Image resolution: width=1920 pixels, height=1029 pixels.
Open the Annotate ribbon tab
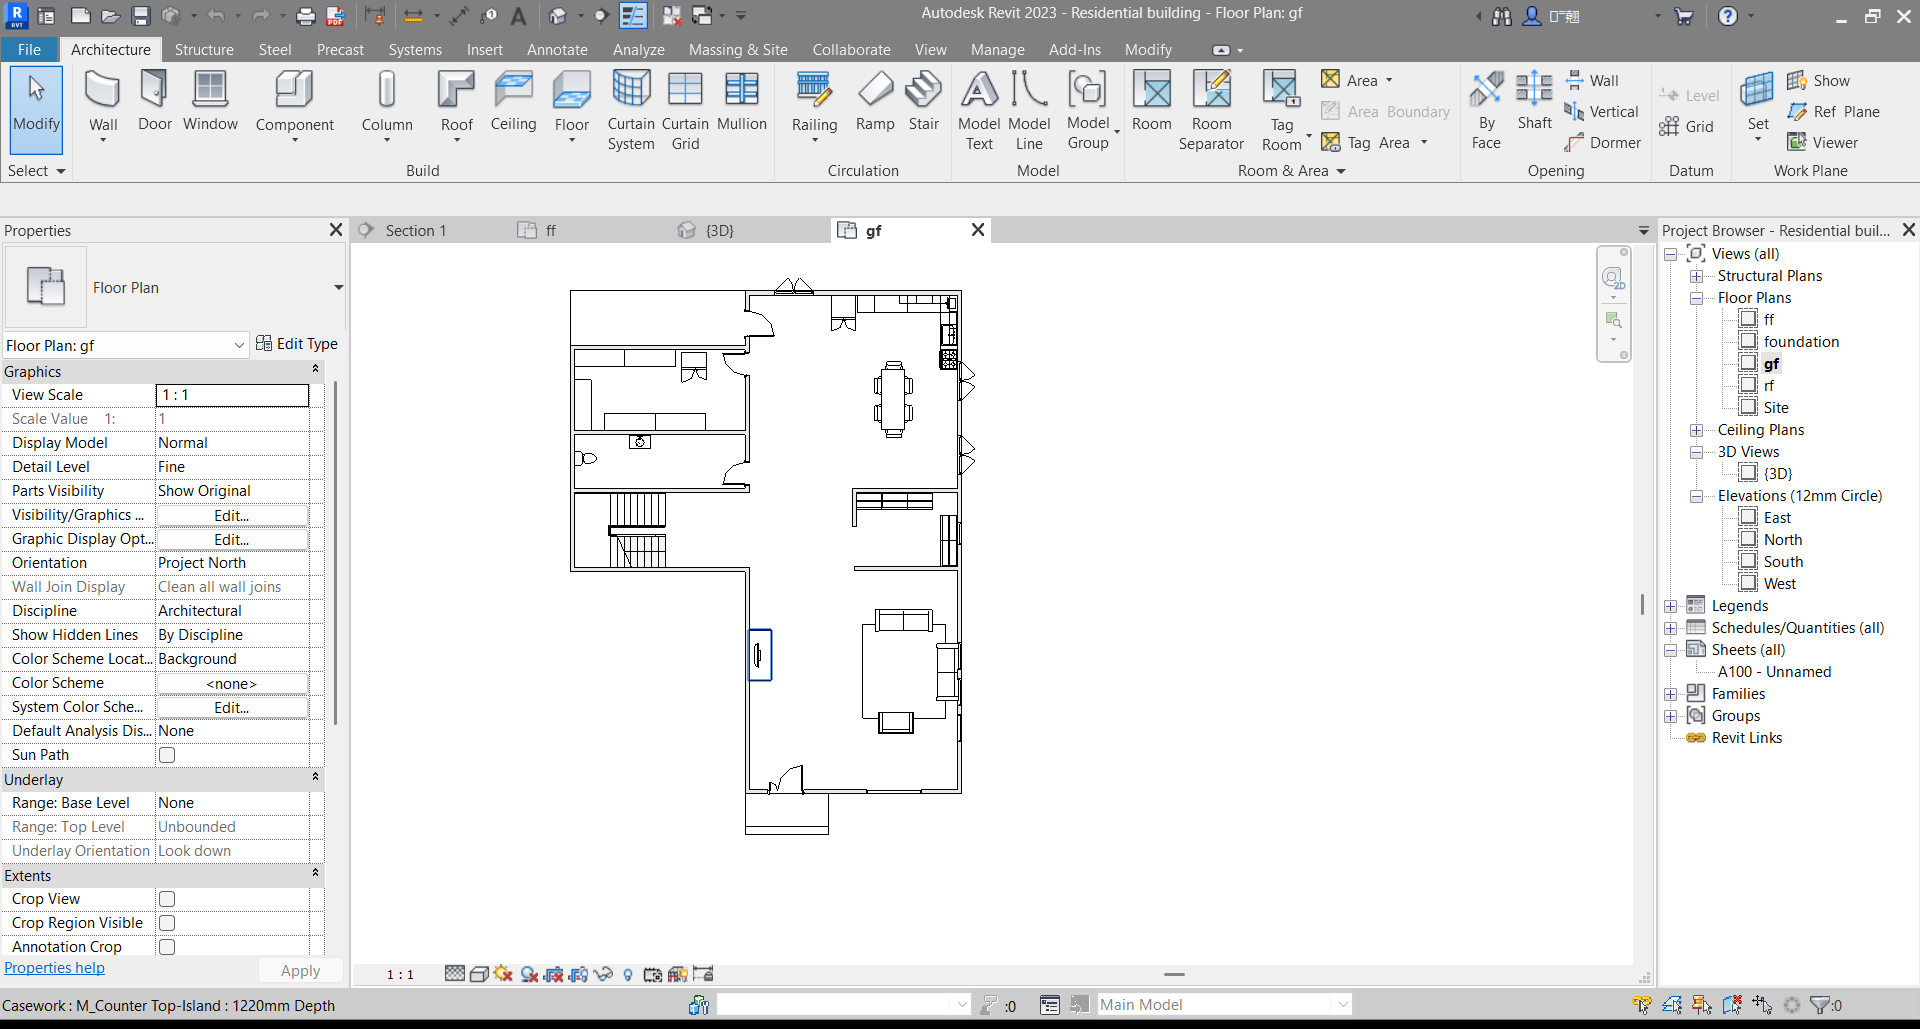point(557,49)
